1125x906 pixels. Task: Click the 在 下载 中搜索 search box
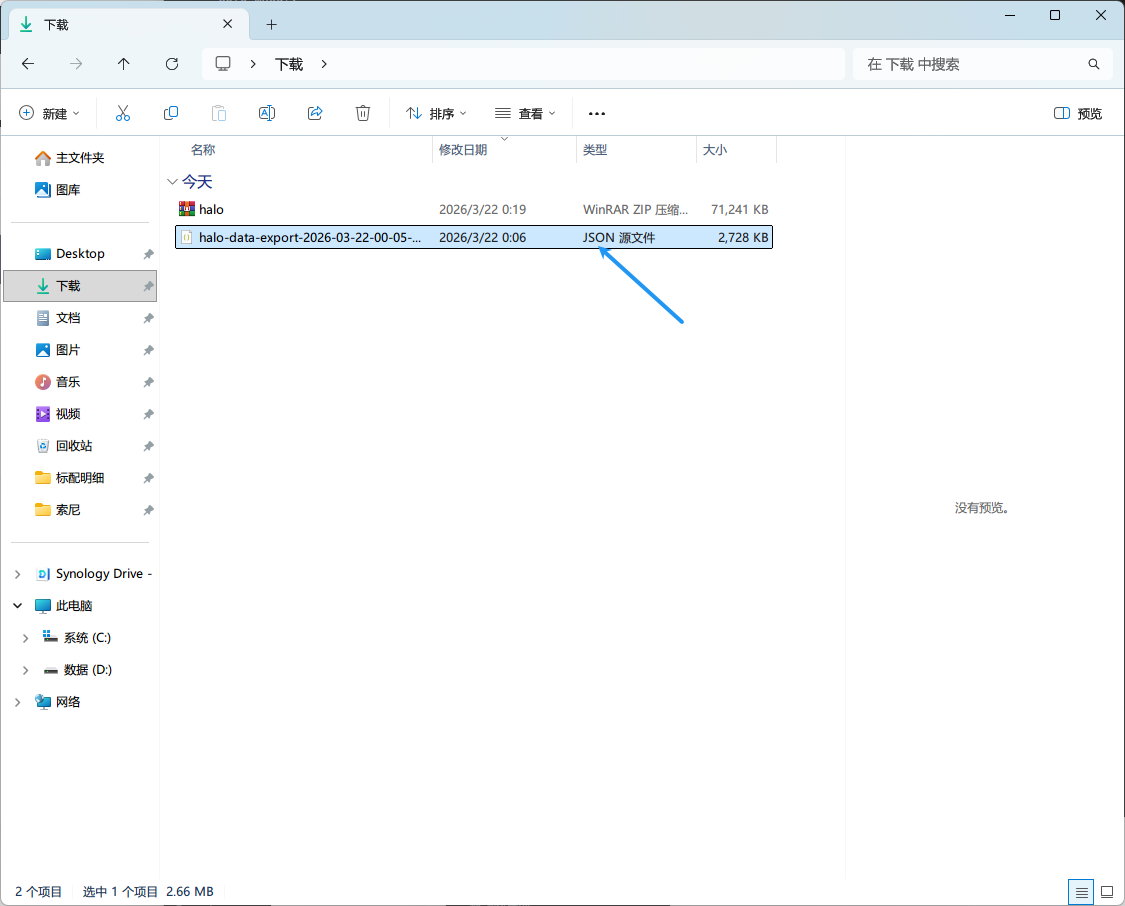(x=970, y=64)
